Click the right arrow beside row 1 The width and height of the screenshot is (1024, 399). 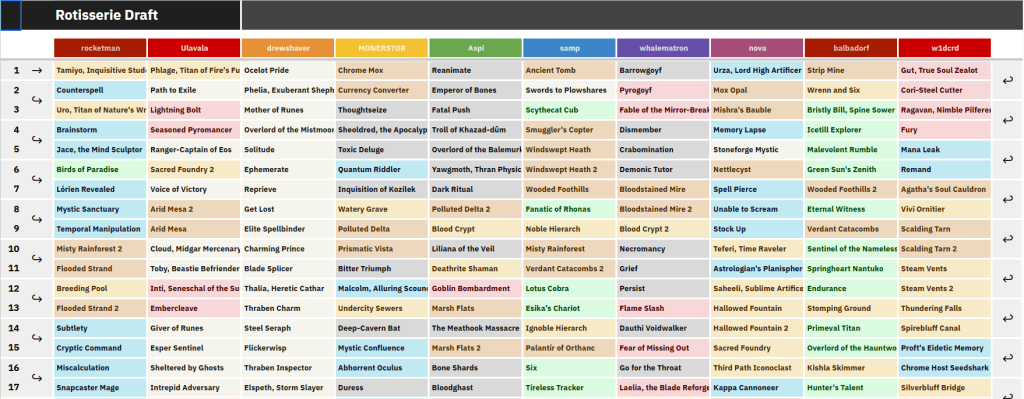tap(37, 71)
